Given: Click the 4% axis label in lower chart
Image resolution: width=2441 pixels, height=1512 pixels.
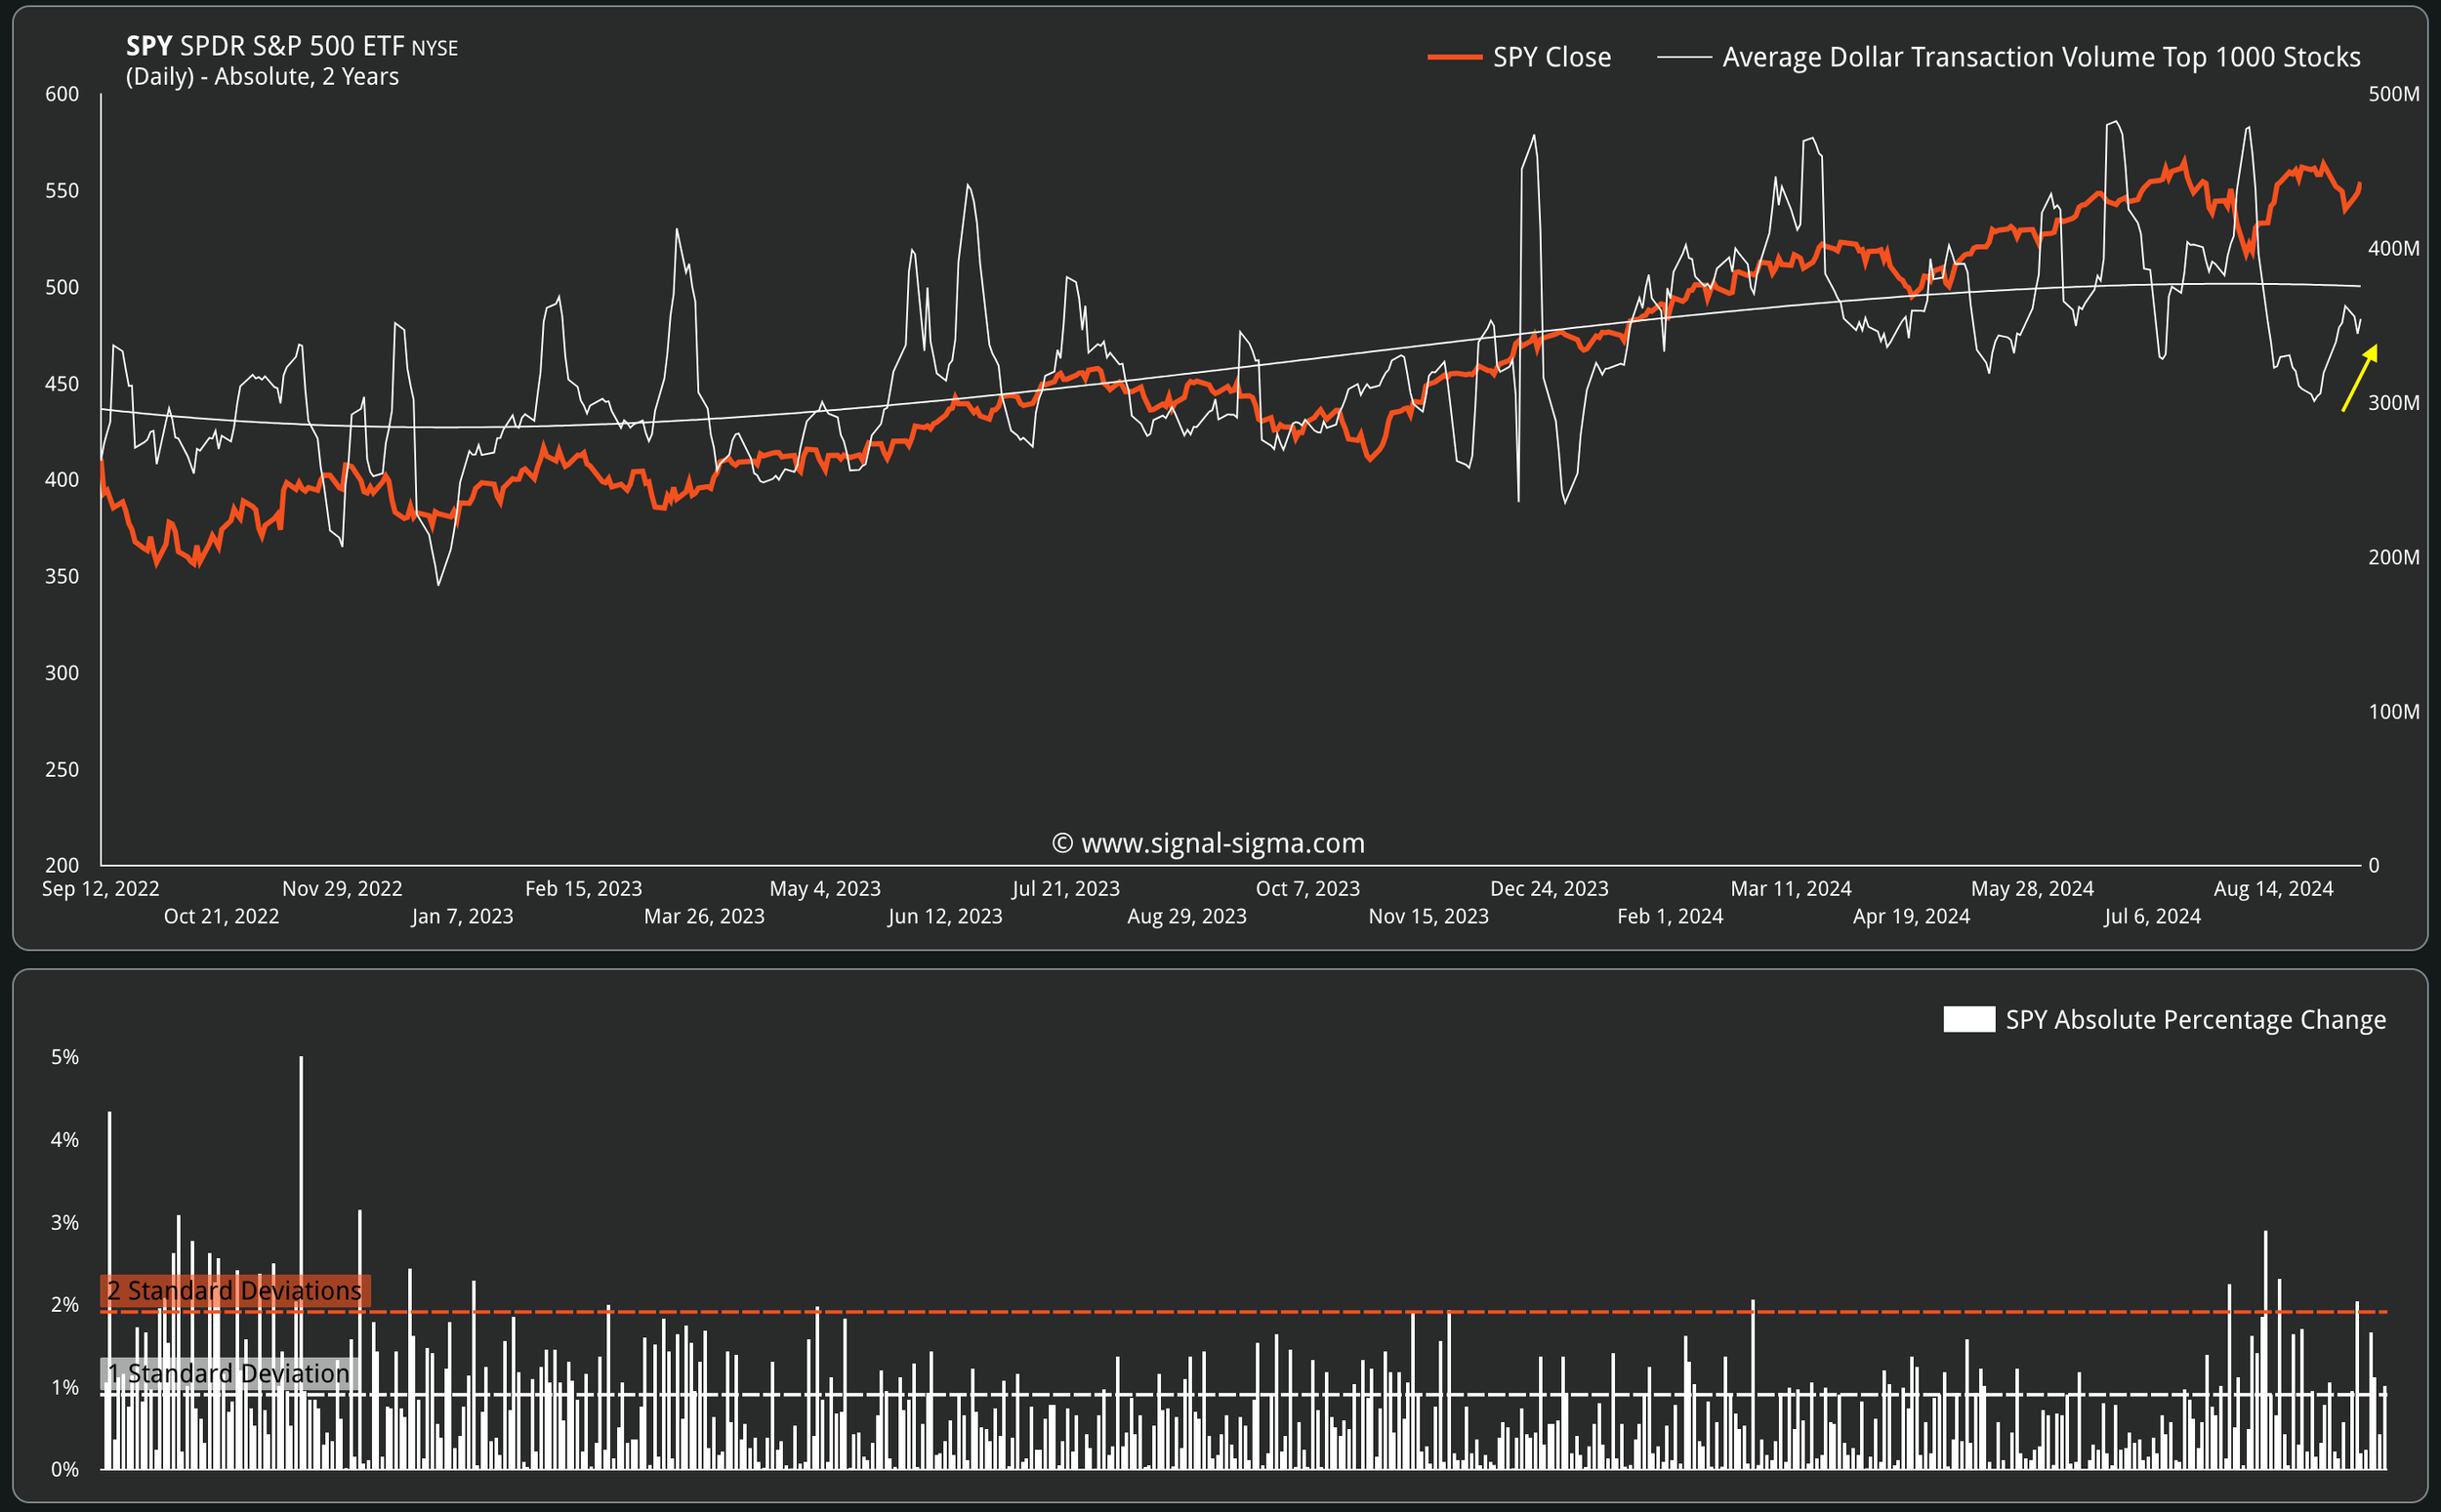Looking at the screenshot, I should click(65, 1139).
